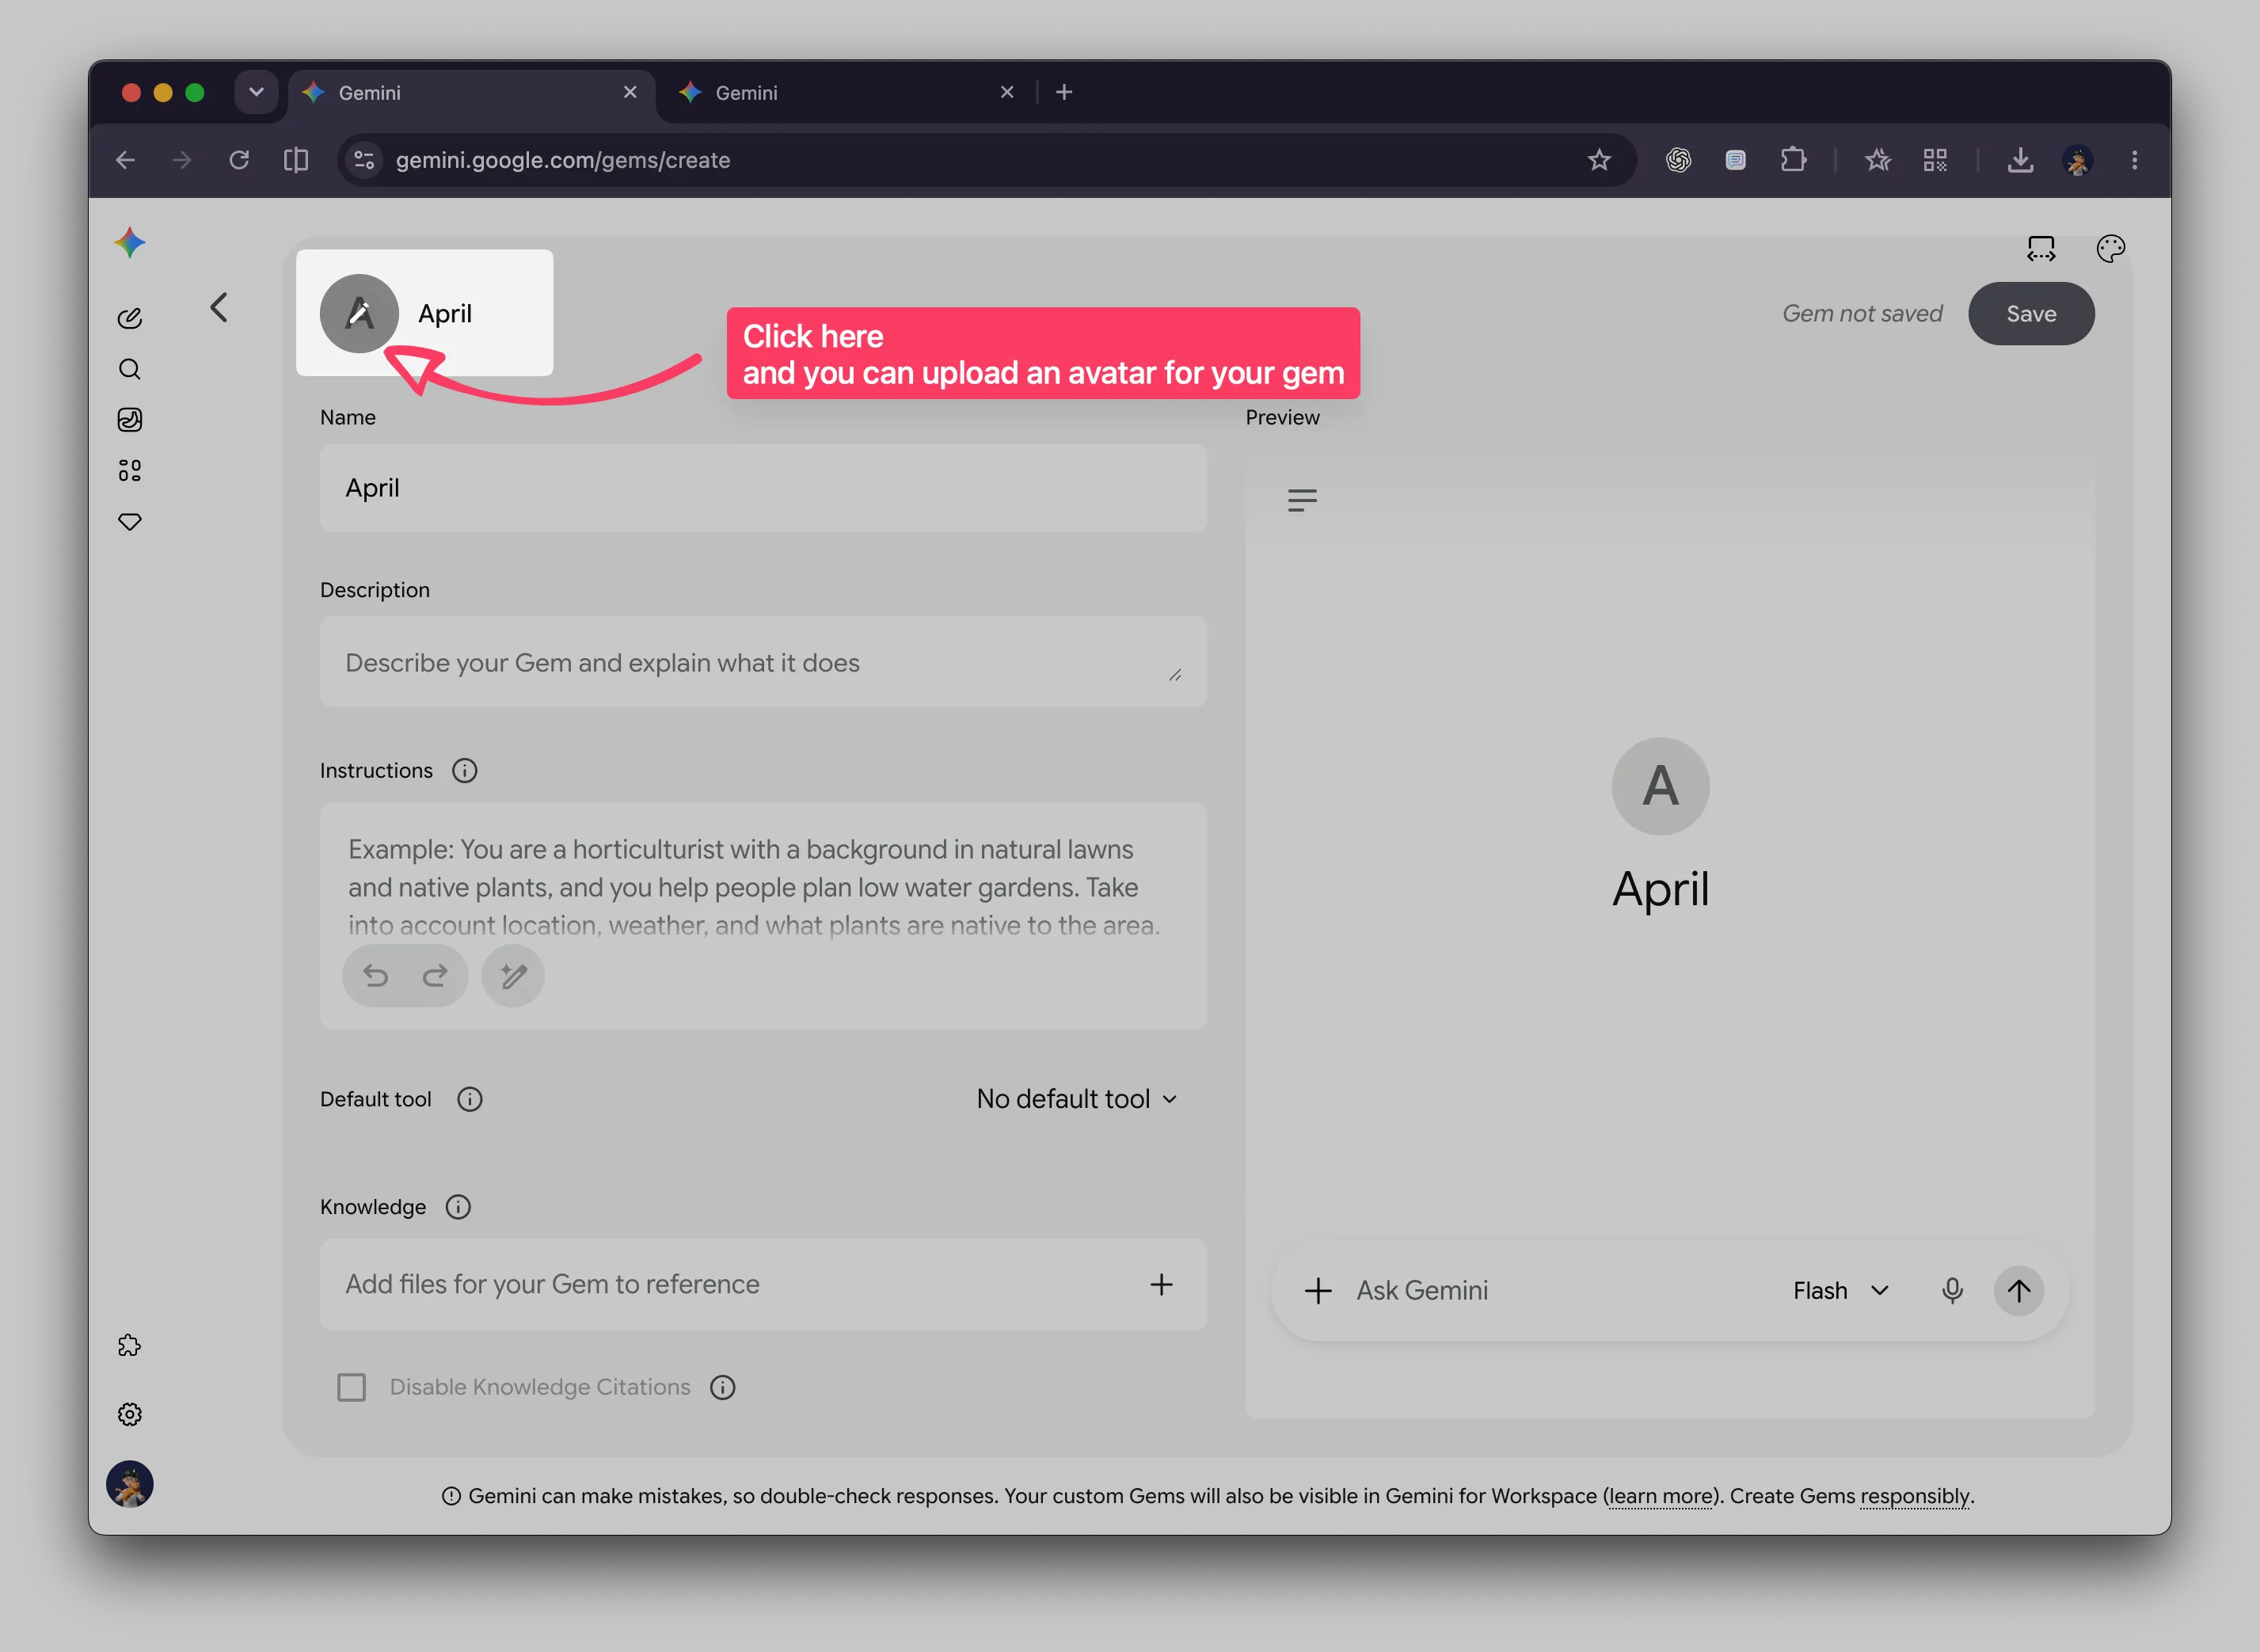The width and height of the screenshot is (2260, 1652).
Task: Open browser extensions puzzle icon
Action: [x=1793, y=160]
